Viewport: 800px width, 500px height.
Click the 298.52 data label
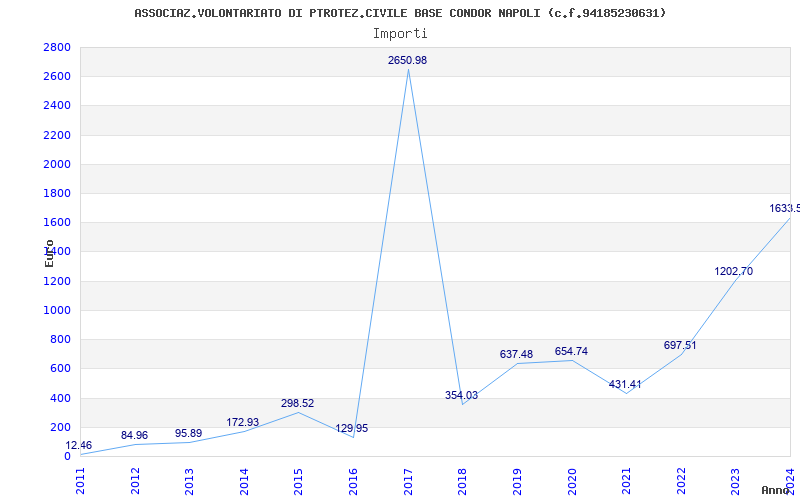coord(297,404)
